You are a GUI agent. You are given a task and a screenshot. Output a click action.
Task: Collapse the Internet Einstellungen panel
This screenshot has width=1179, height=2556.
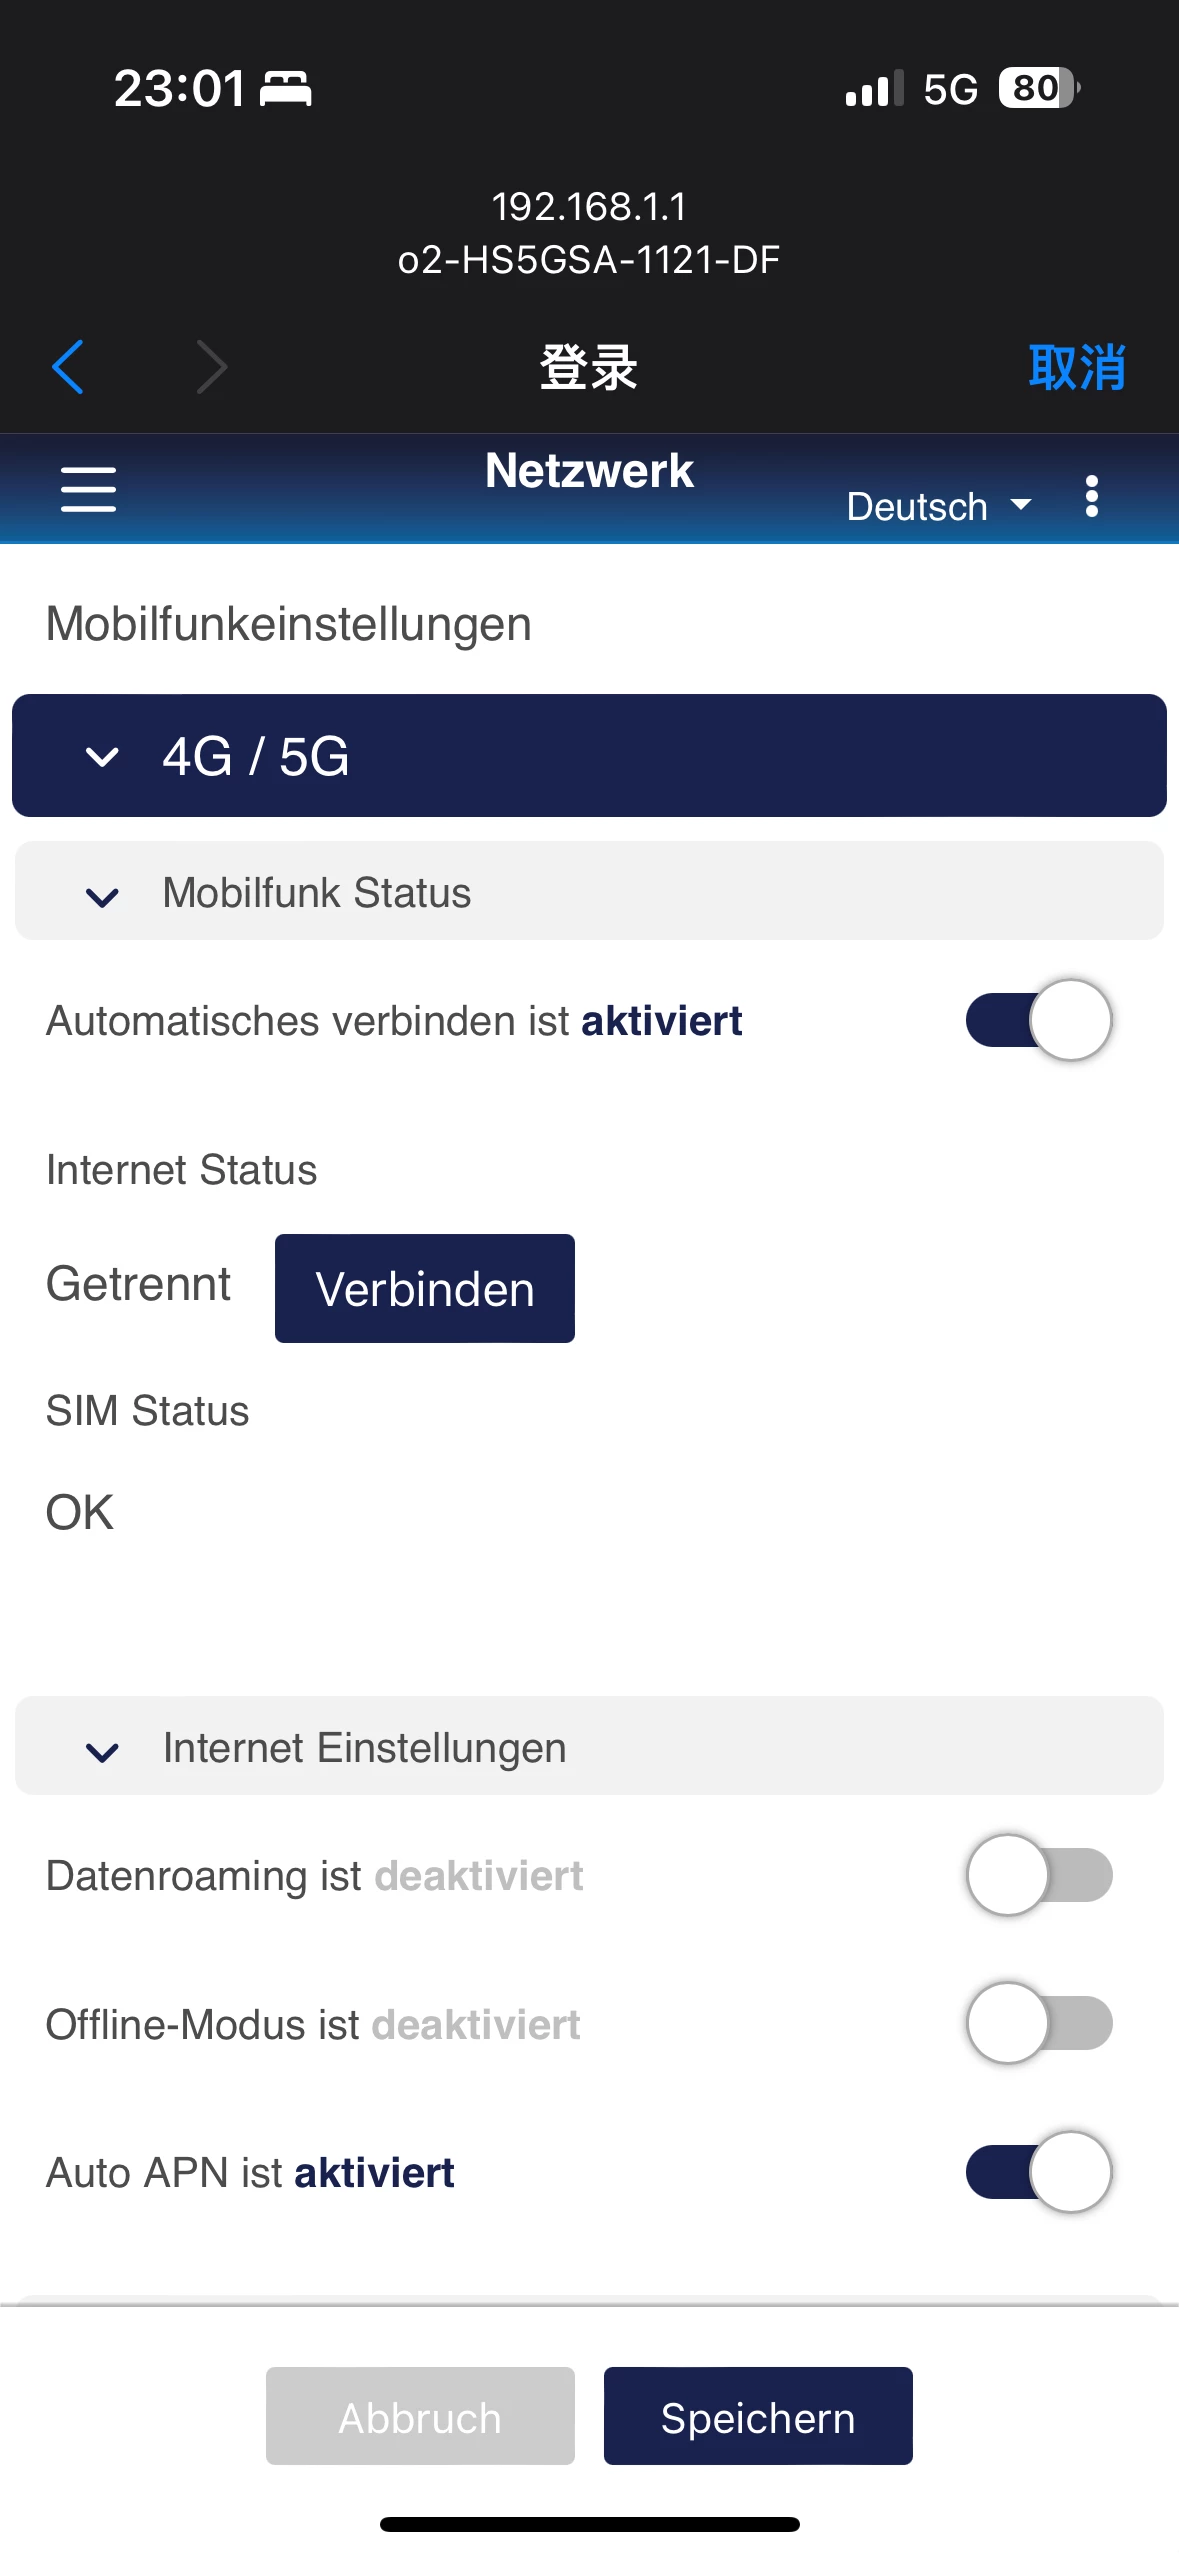pos(103,1748)
